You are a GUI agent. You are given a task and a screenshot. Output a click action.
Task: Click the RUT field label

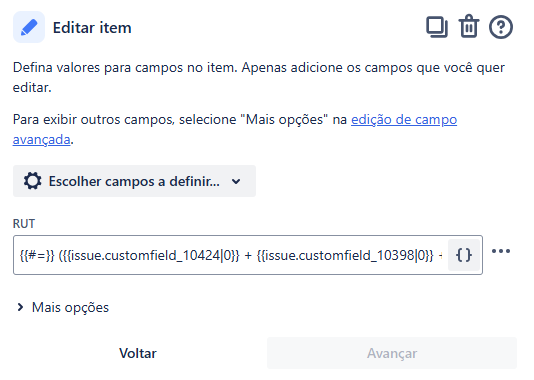coord(24,224)
